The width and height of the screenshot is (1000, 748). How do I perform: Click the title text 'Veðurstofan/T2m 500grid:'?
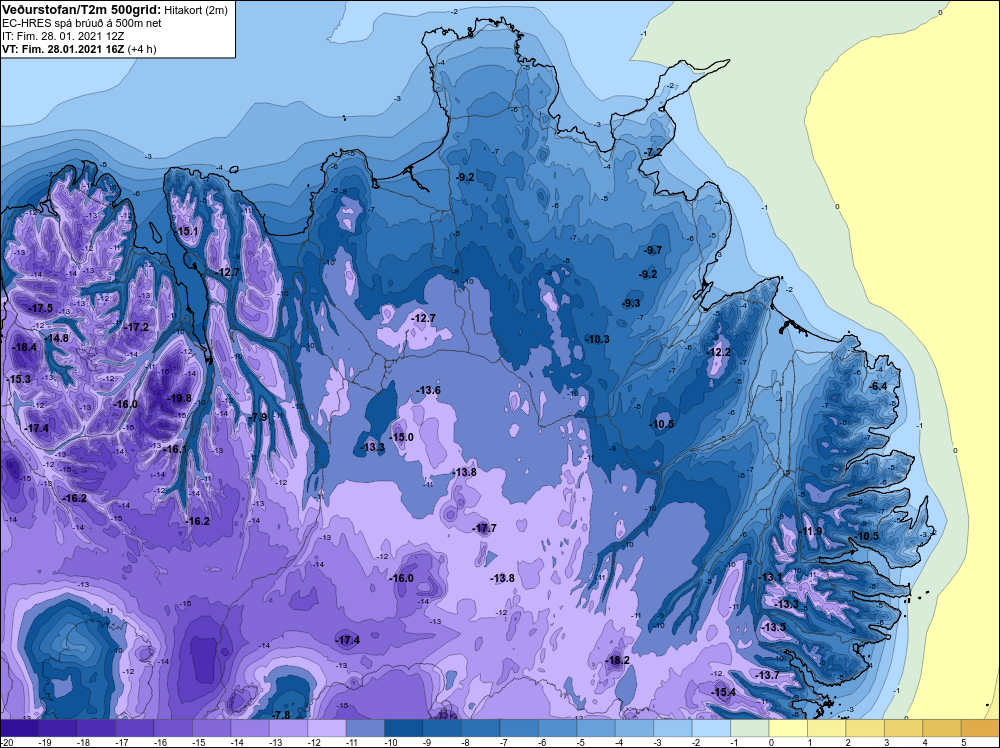(x=82, y=10)
